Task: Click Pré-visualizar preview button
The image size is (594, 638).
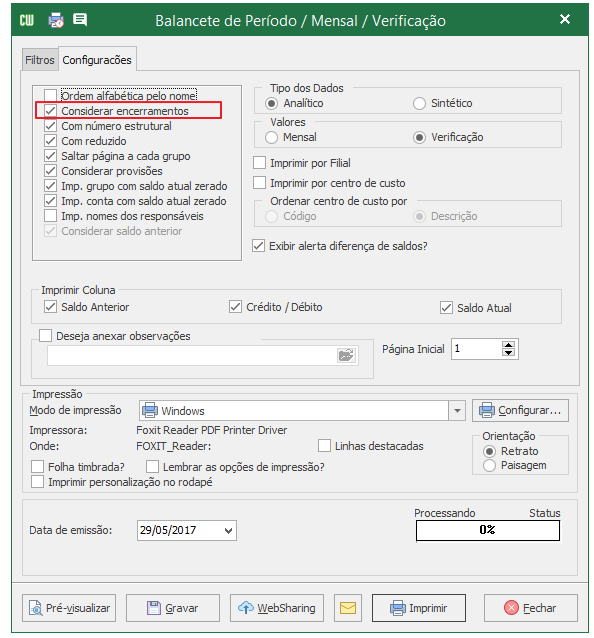Action: click(x=69, y=608)
